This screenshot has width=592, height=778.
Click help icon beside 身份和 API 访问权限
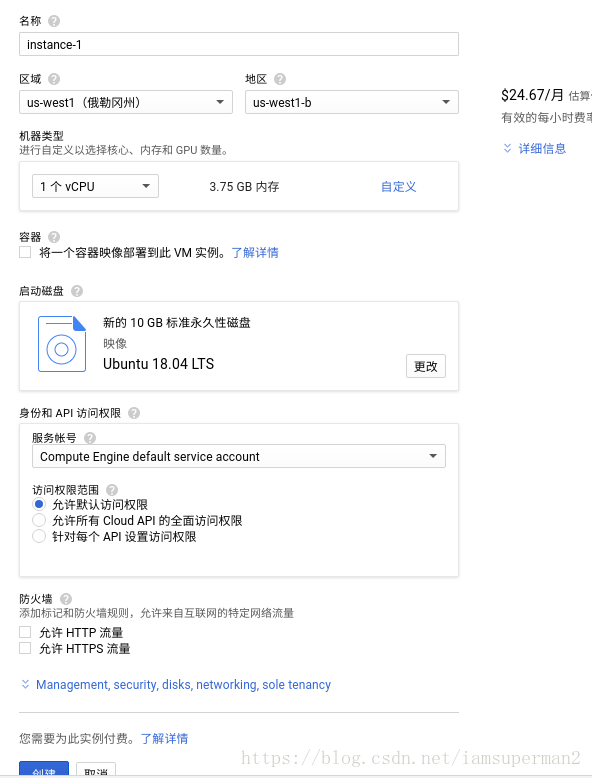coord(134,413)
